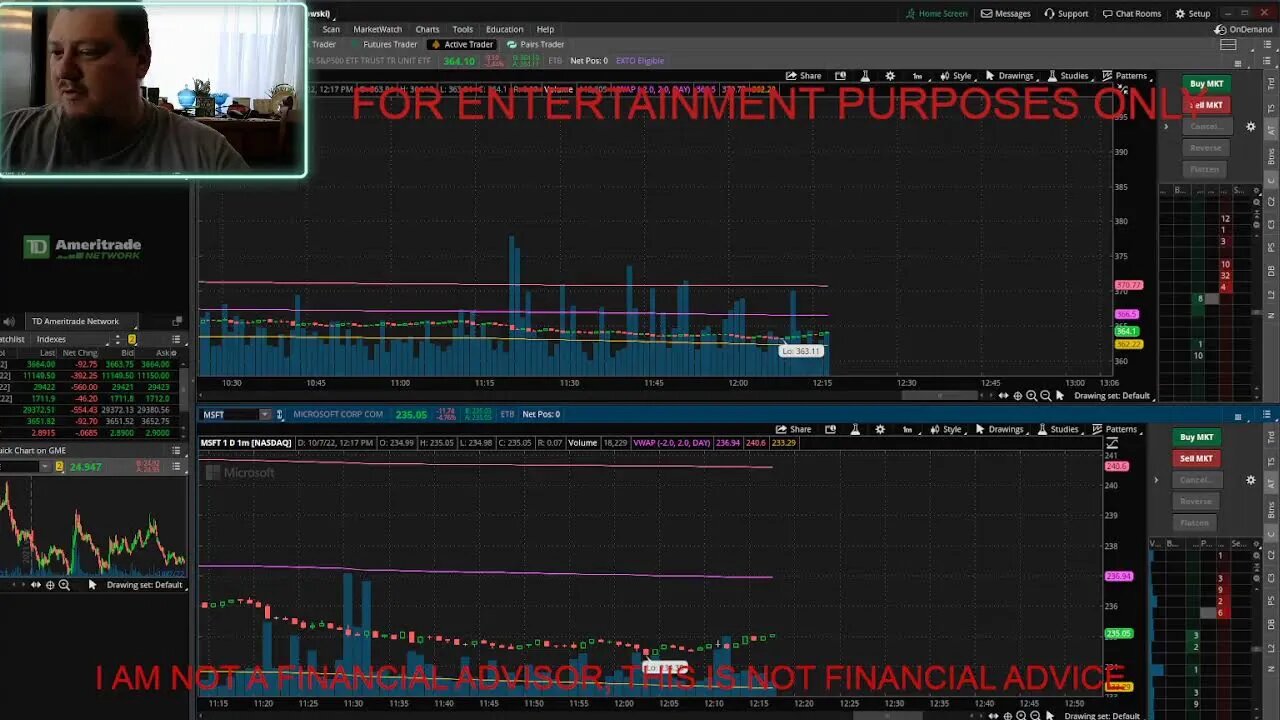Screen dimensions: 1280x720
Task: Click Sell MKT in upper panel
Action: (x=1206, y=105)
